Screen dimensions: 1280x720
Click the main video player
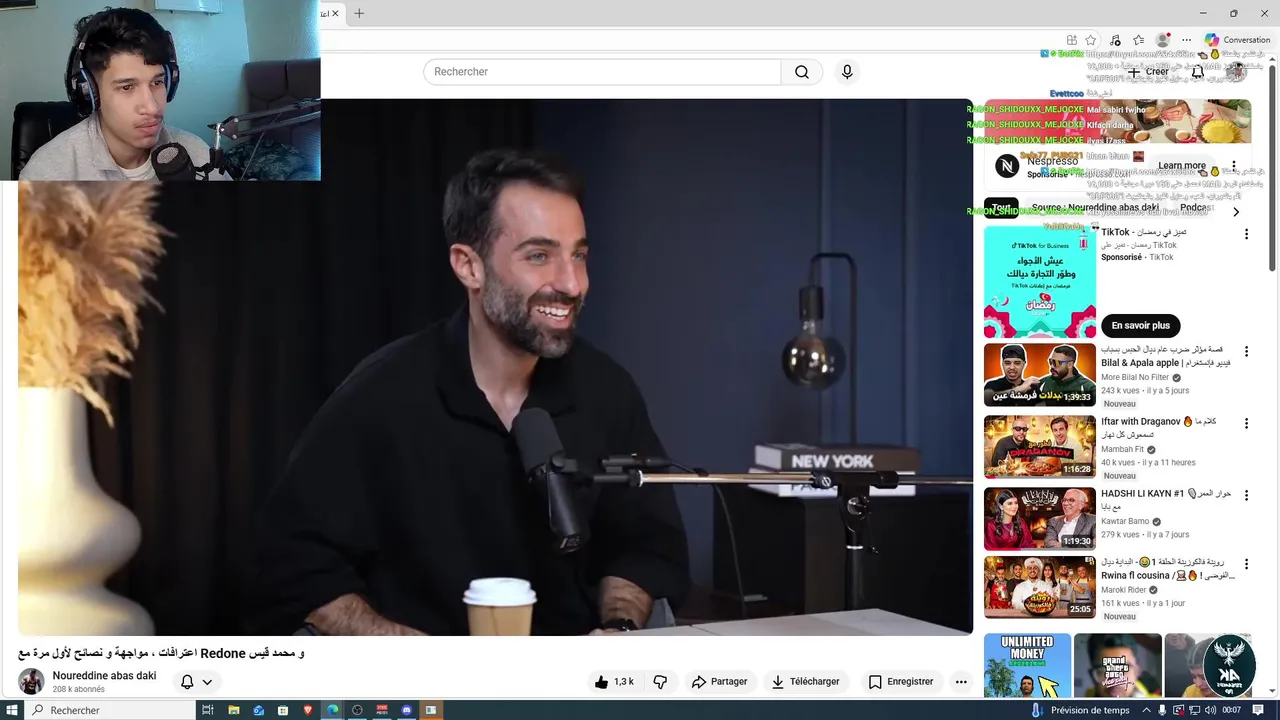coord(495,366)
